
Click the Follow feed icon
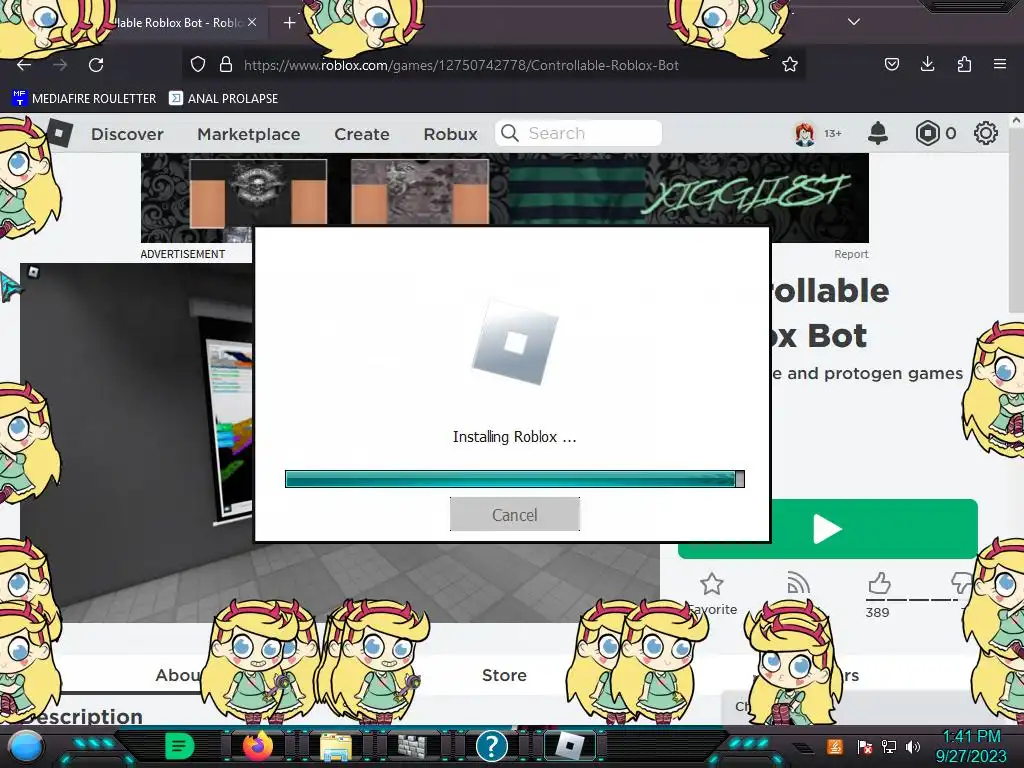(x=798, y=583)
